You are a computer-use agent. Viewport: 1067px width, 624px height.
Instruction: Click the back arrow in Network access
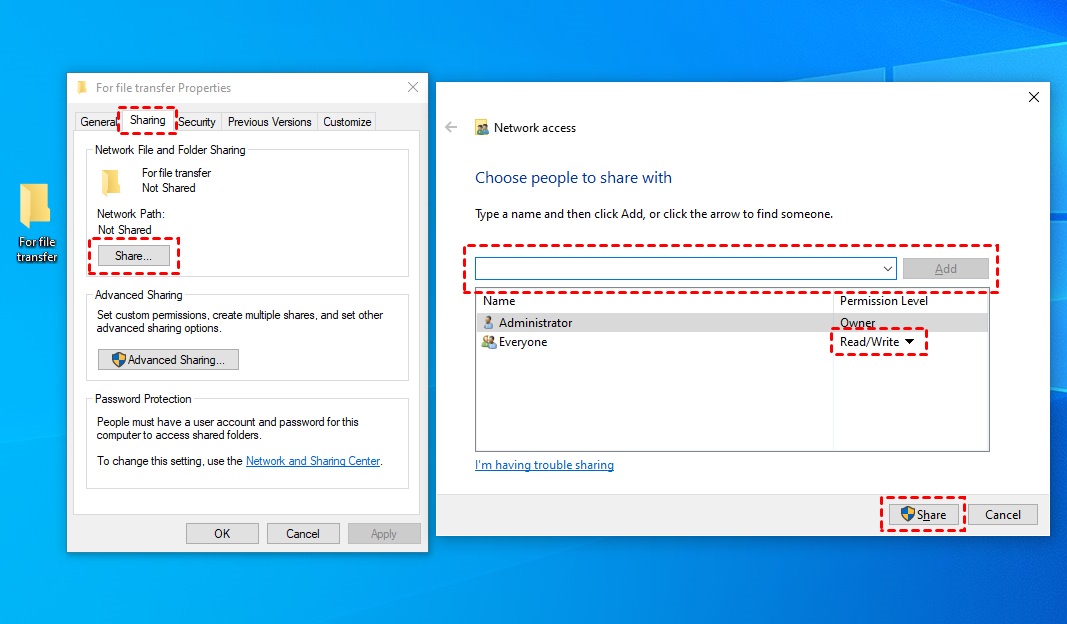point(451,127)
